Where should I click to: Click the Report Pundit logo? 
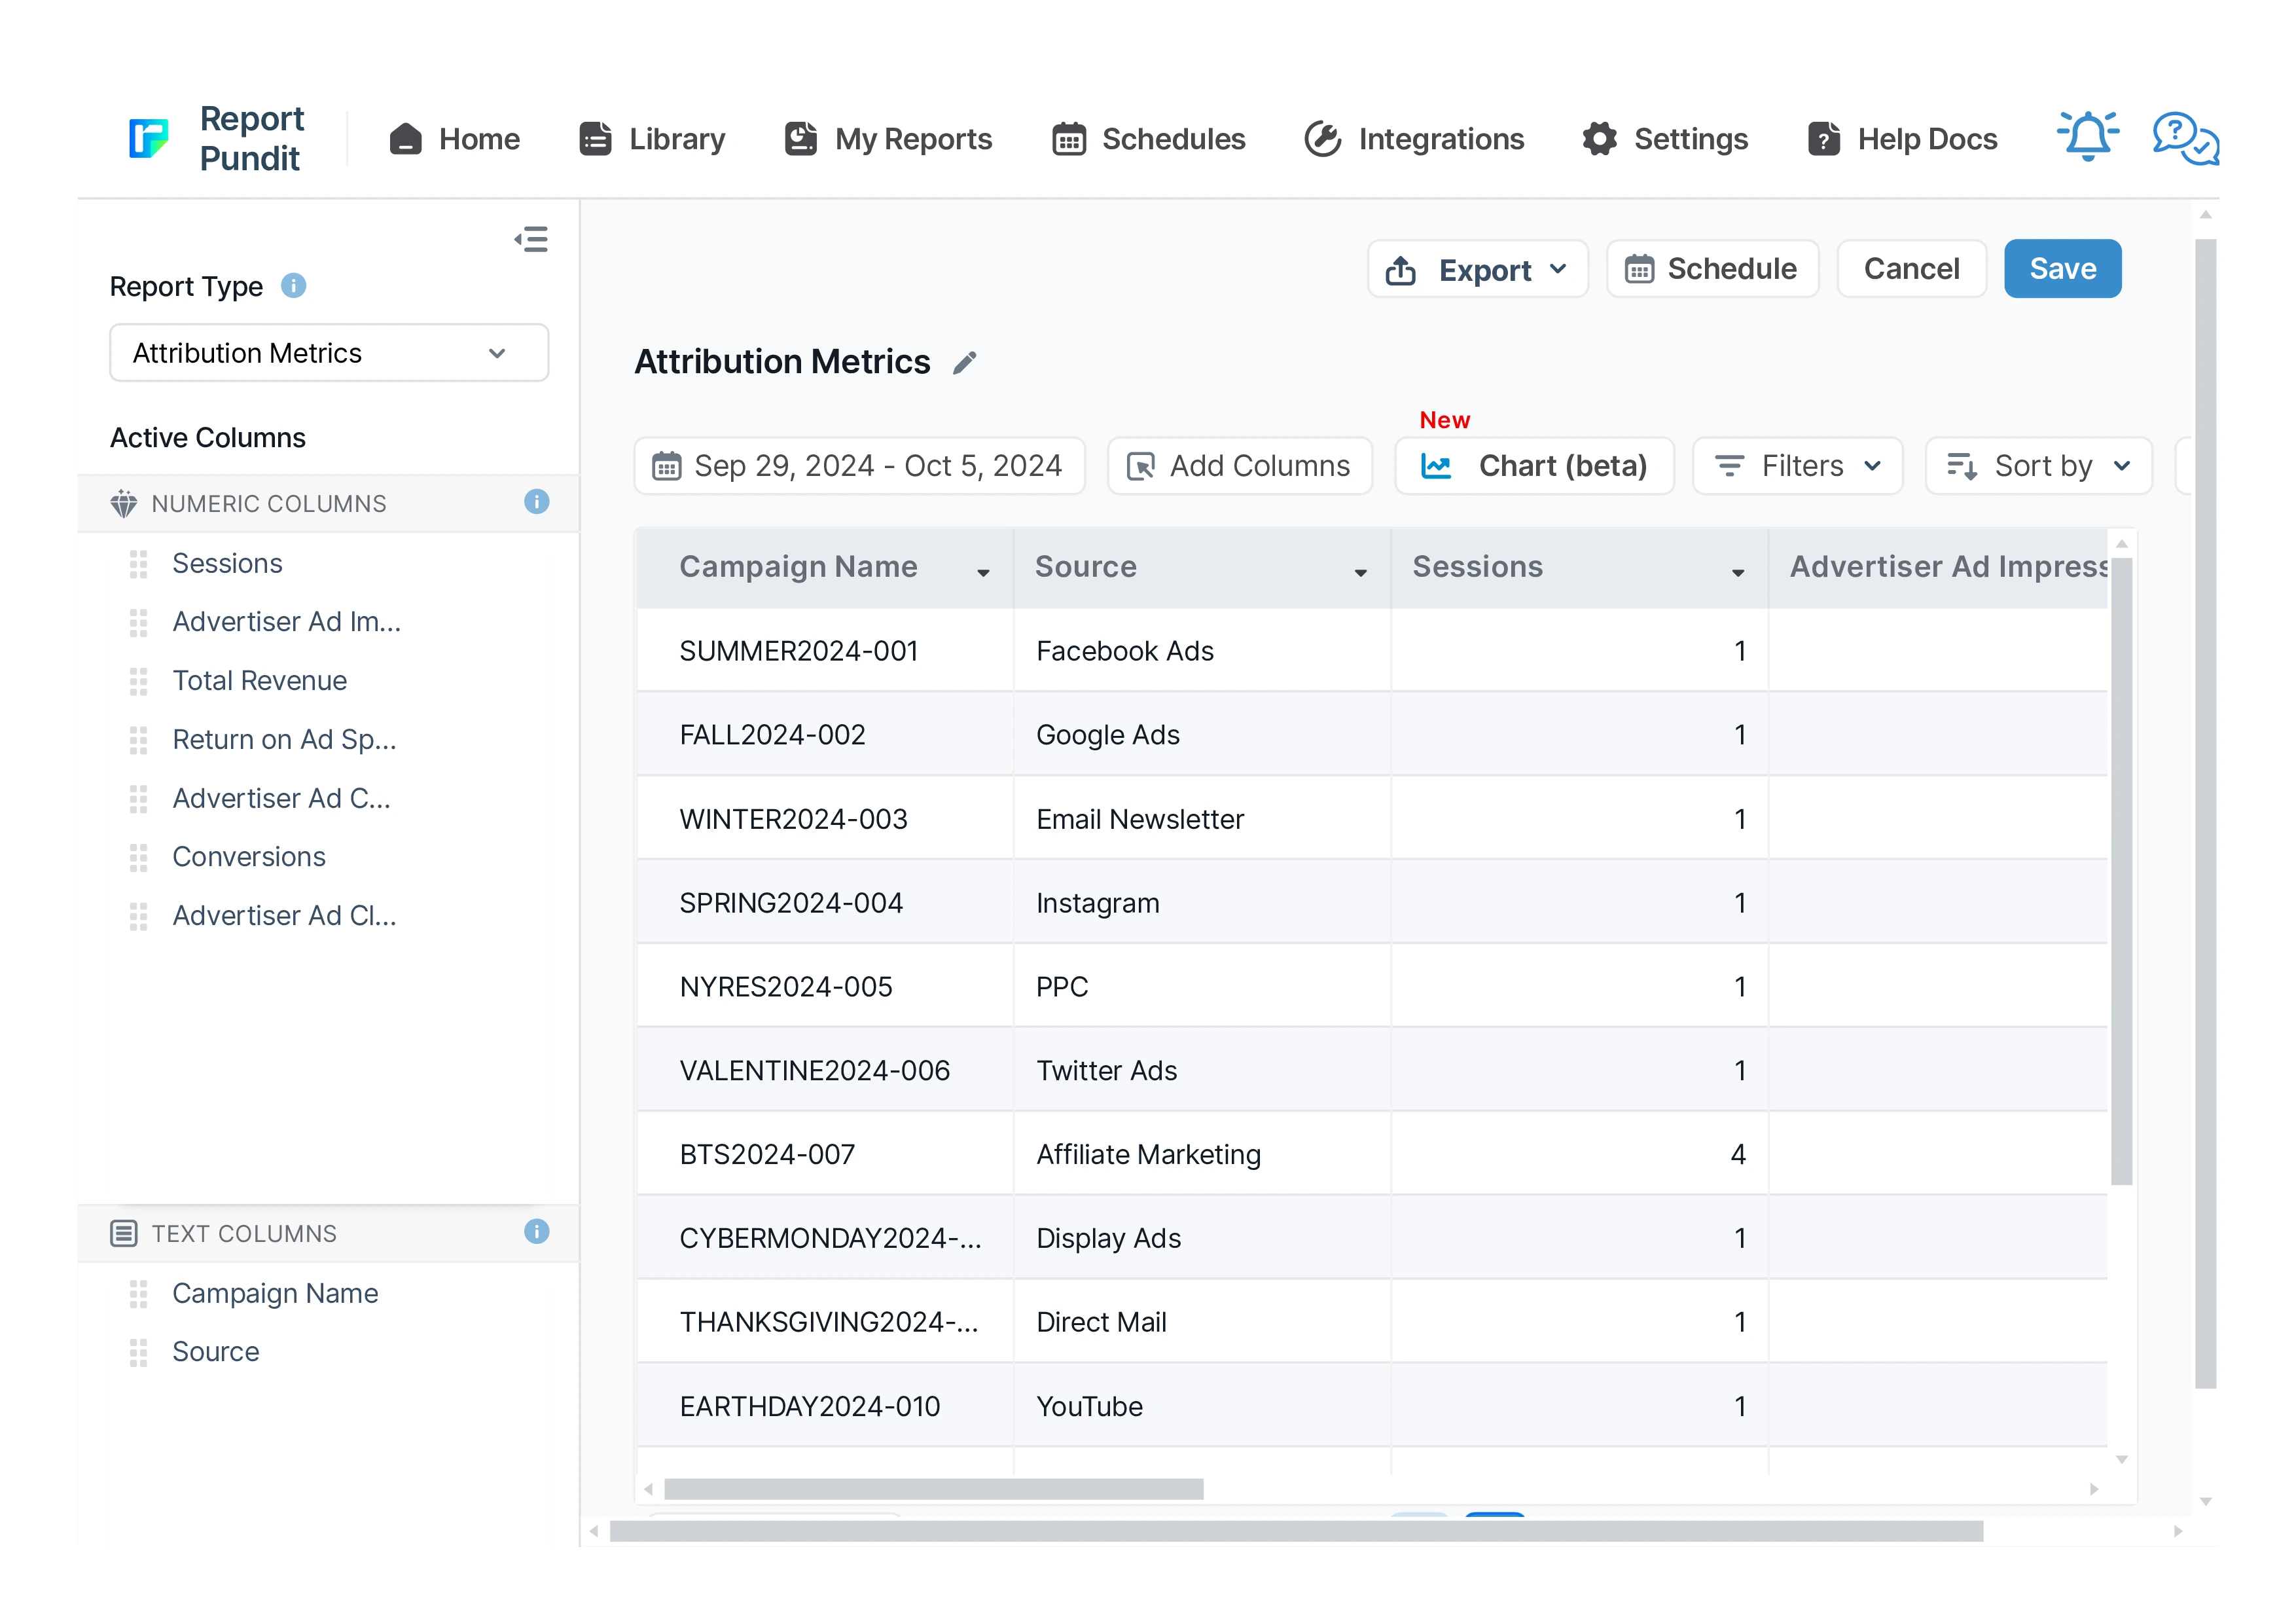(149, 138)
